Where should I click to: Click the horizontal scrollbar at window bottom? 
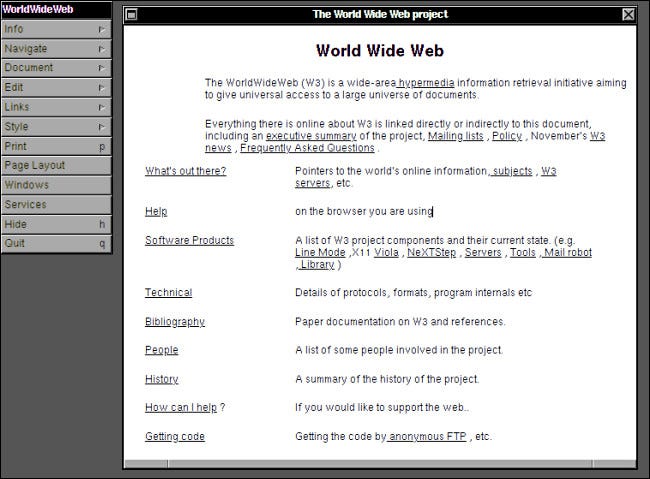(380, 463)
